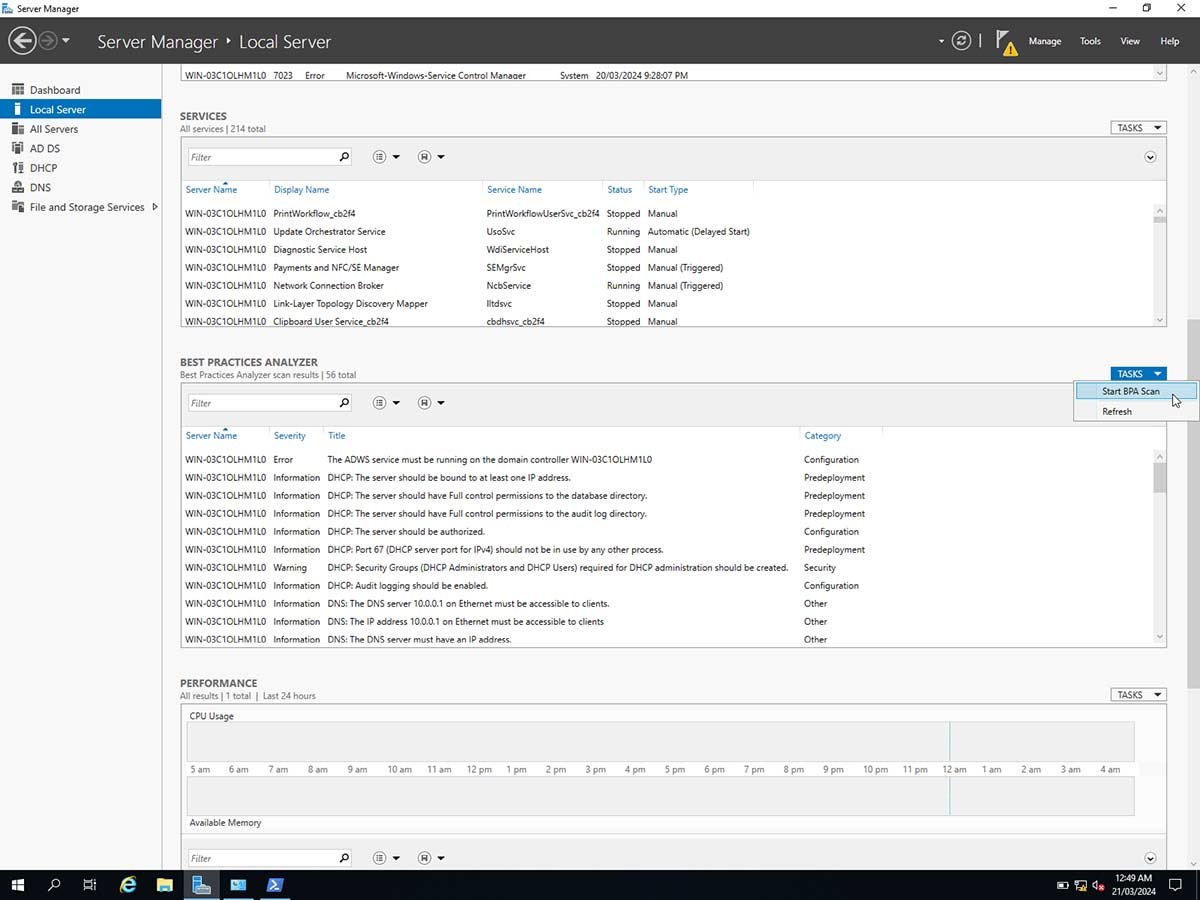This screenshot has height=900, width=1200.
Task: Sort BPA results by Severity column
Action: point(290,436)
